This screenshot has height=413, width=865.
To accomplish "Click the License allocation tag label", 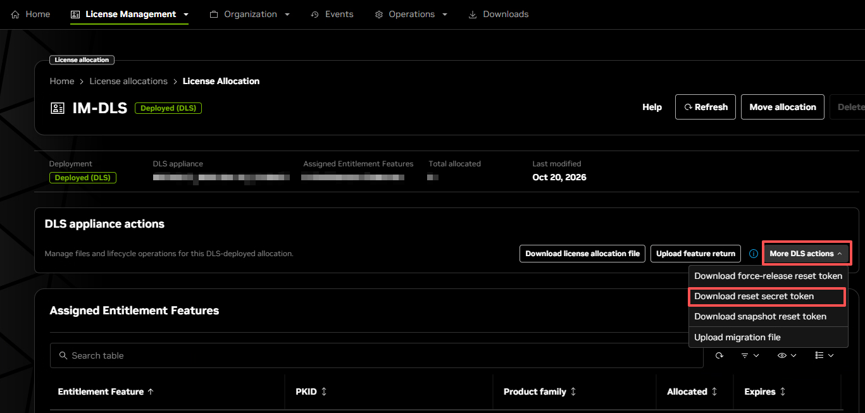I will (x=82, y=60).
